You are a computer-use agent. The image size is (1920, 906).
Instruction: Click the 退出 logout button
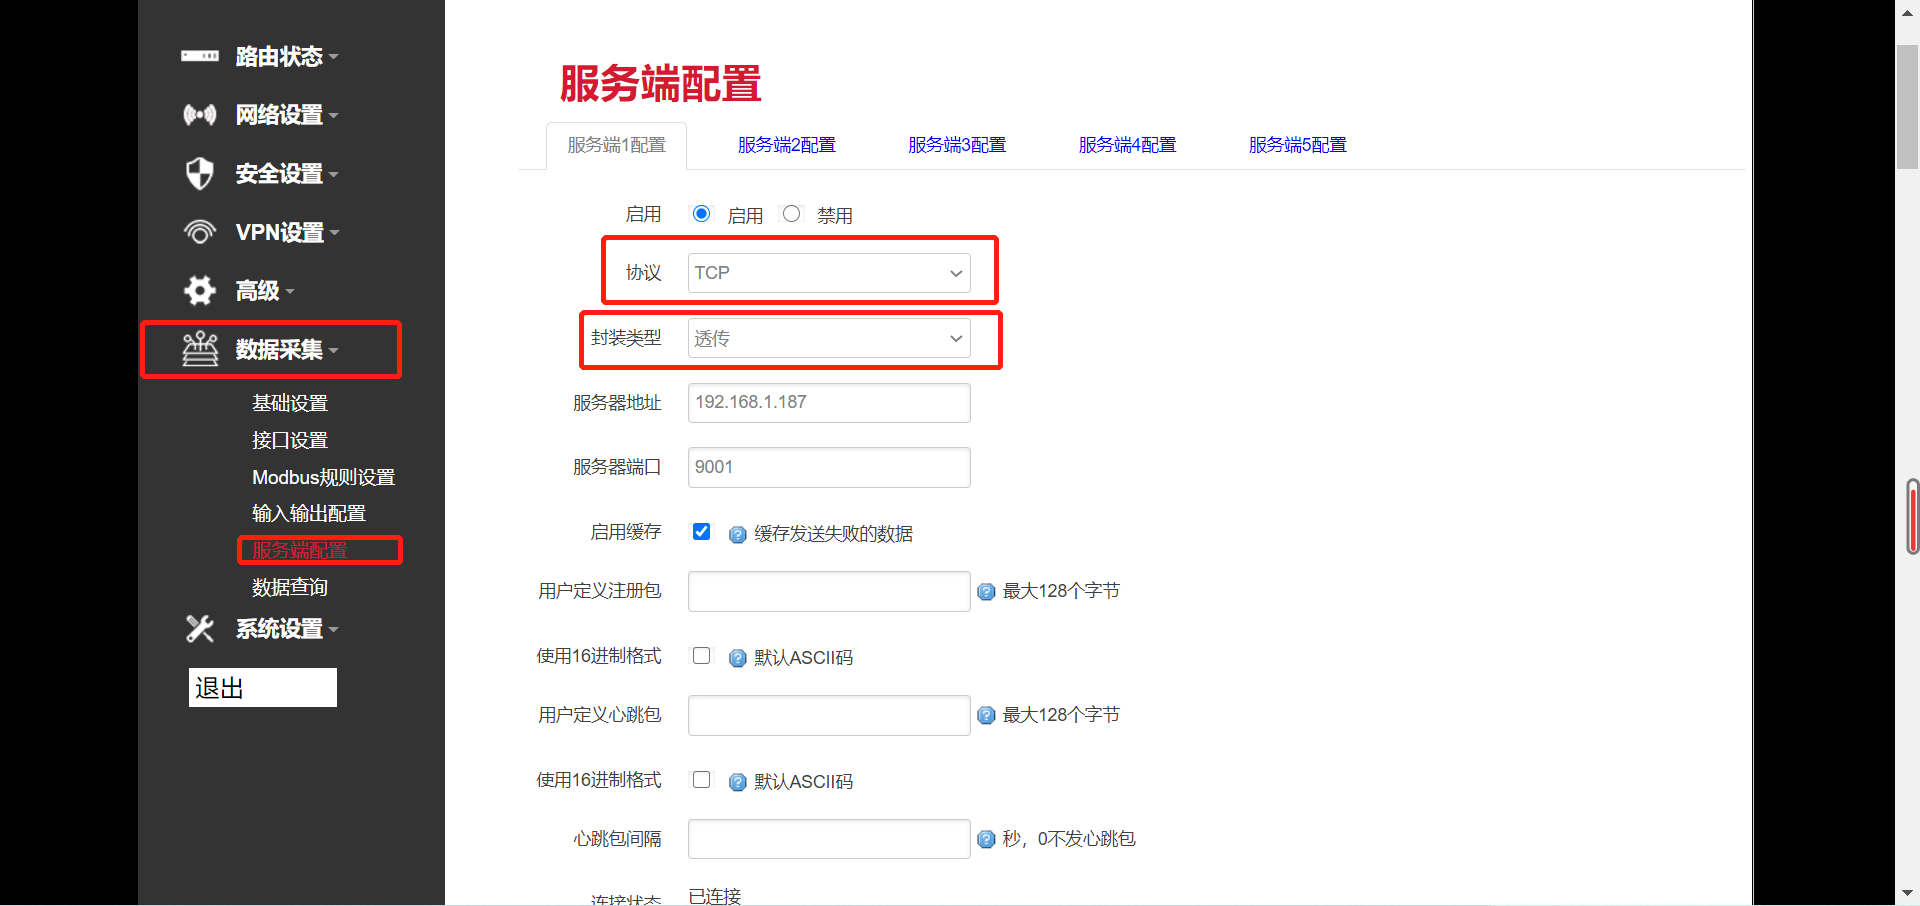262,688
